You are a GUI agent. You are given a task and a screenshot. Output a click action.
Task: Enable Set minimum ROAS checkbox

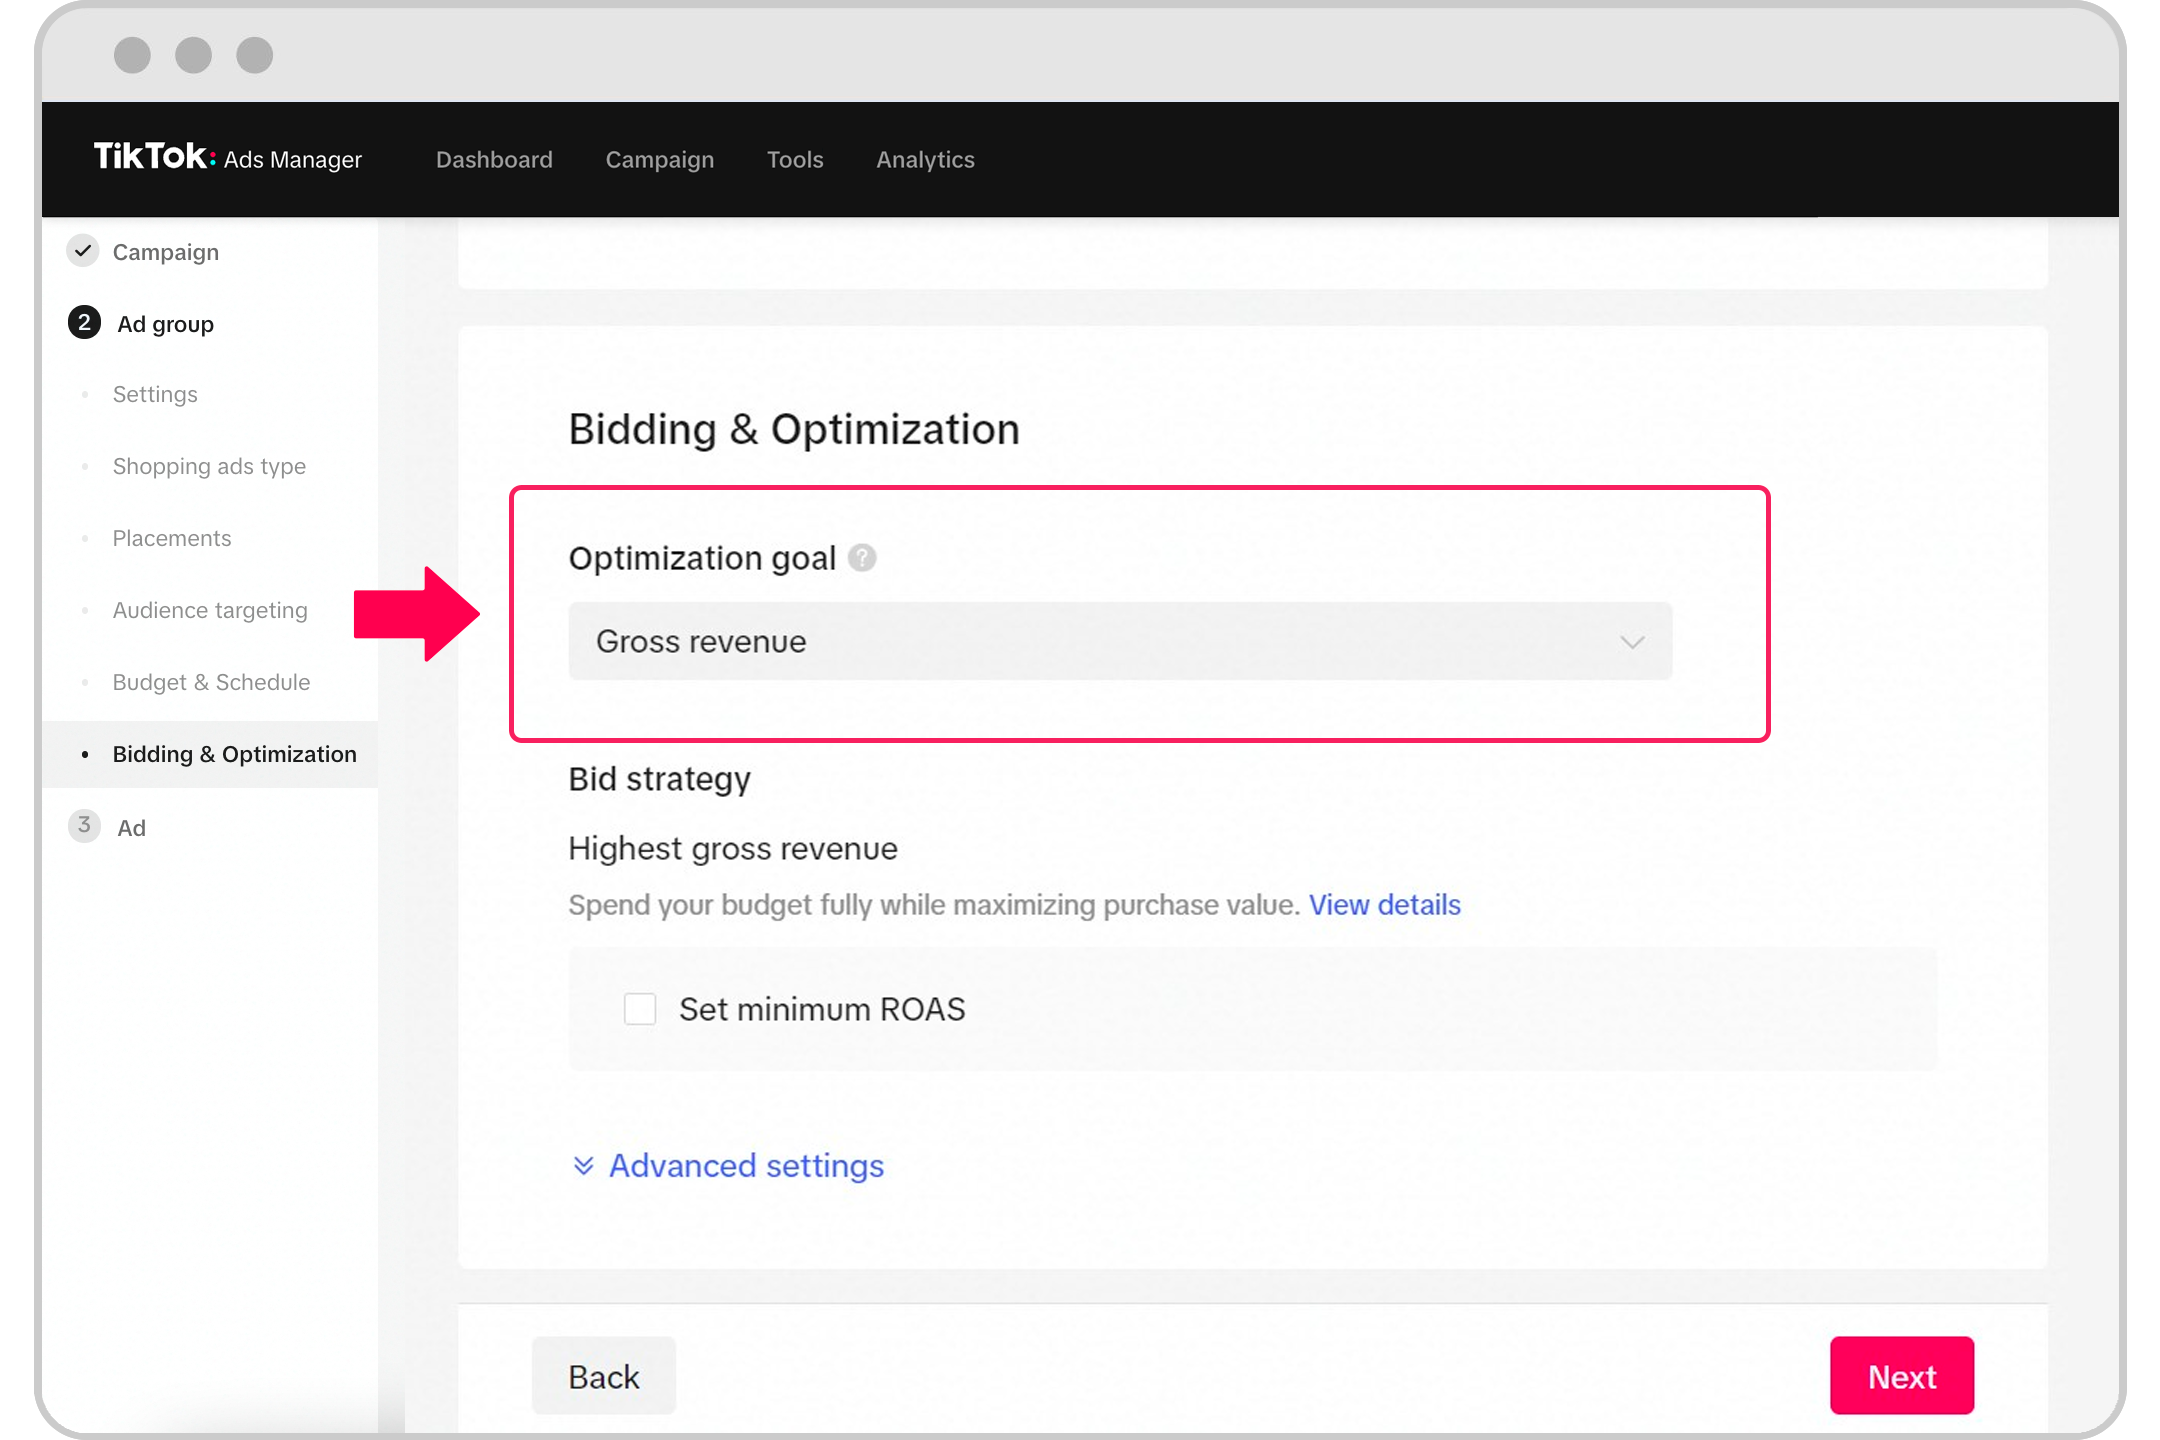click(x=640, y=1009)
